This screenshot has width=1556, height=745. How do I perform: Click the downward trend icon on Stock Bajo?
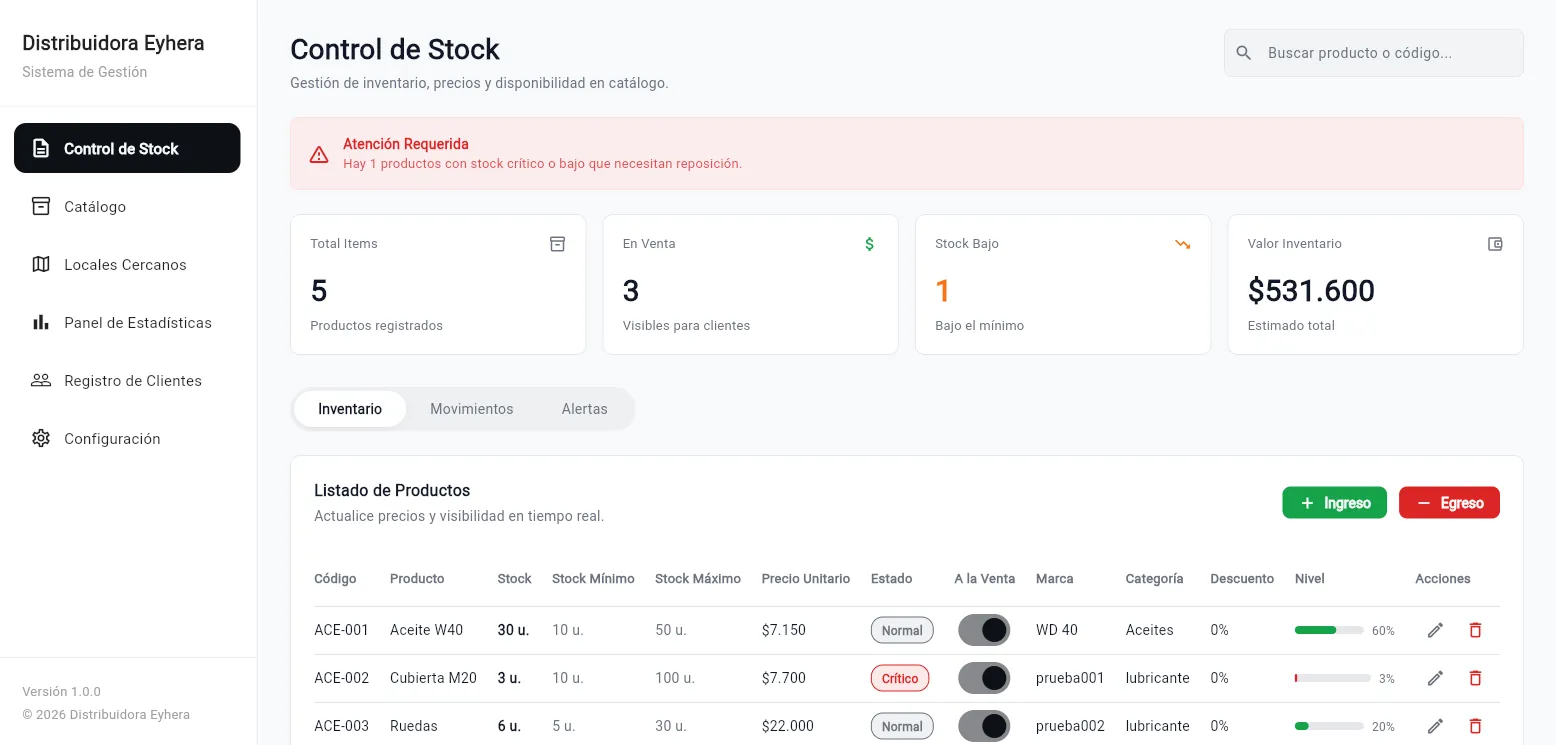(1182, 244)
